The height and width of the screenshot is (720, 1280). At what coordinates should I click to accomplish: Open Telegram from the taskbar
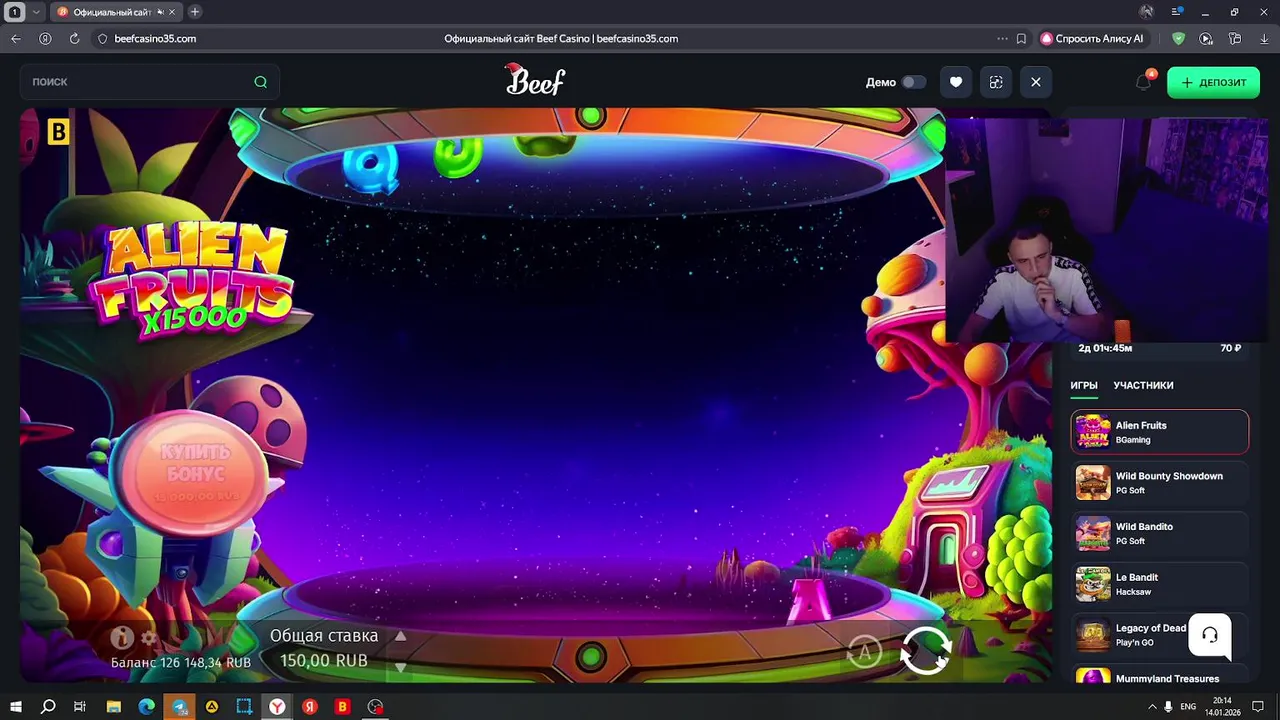179,707
